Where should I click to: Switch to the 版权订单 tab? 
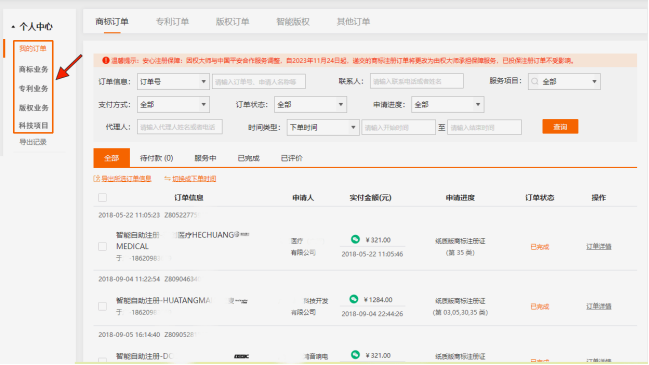pyautogui.click(x=232, y=22)
